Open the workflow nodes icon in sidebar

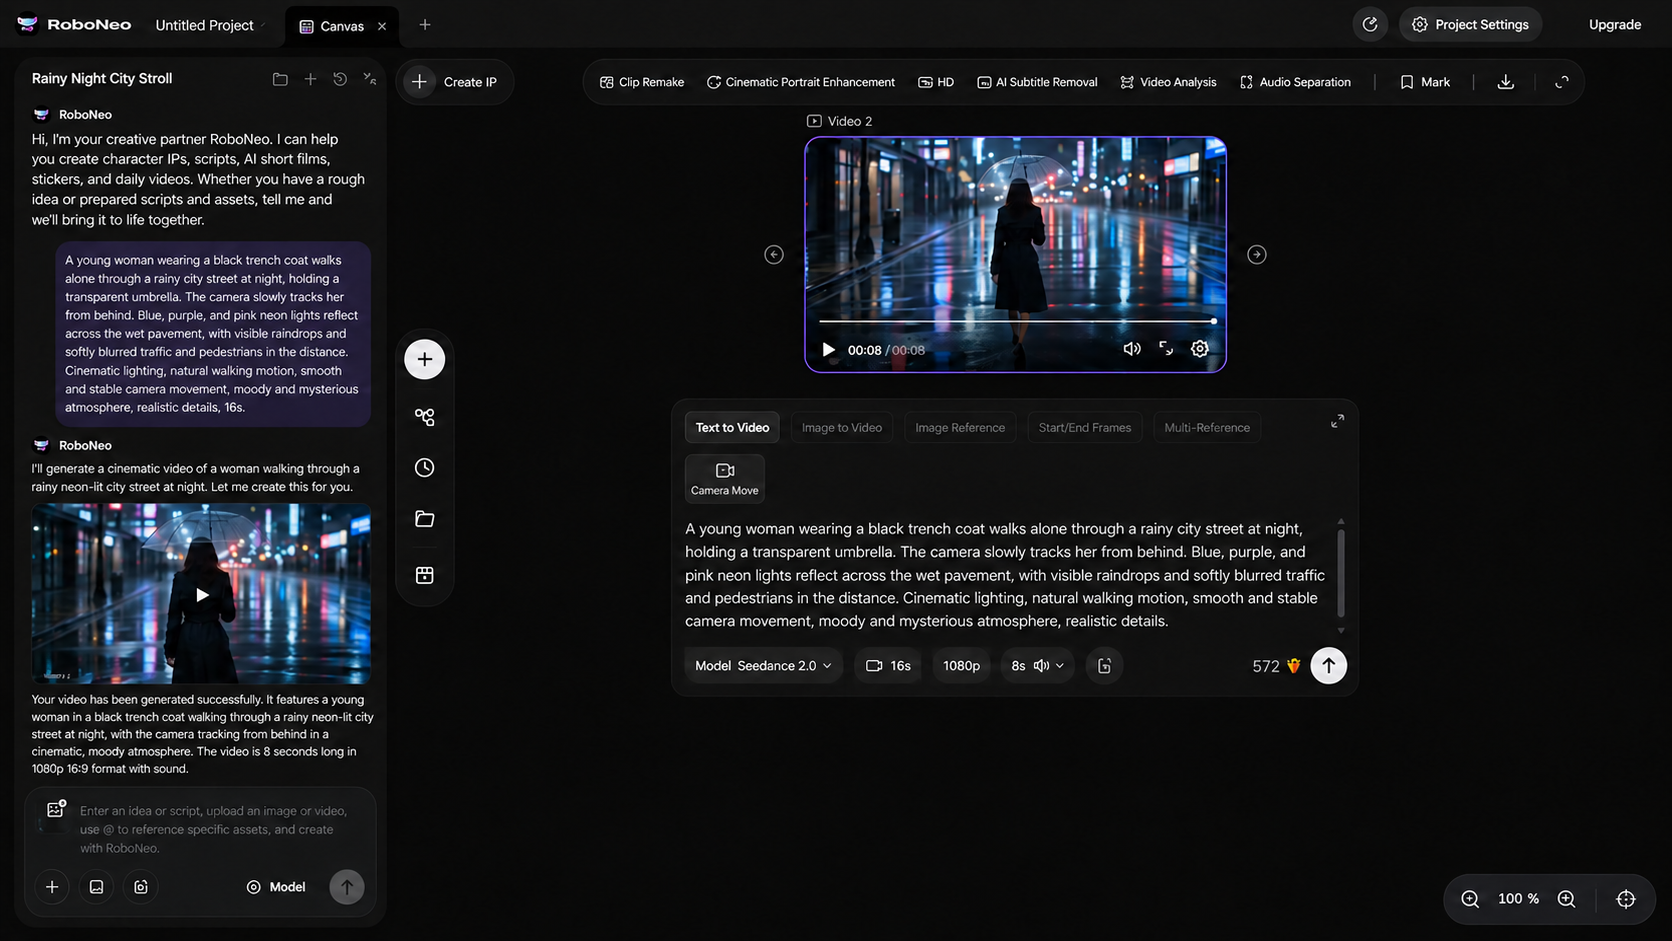pos(425,417)
